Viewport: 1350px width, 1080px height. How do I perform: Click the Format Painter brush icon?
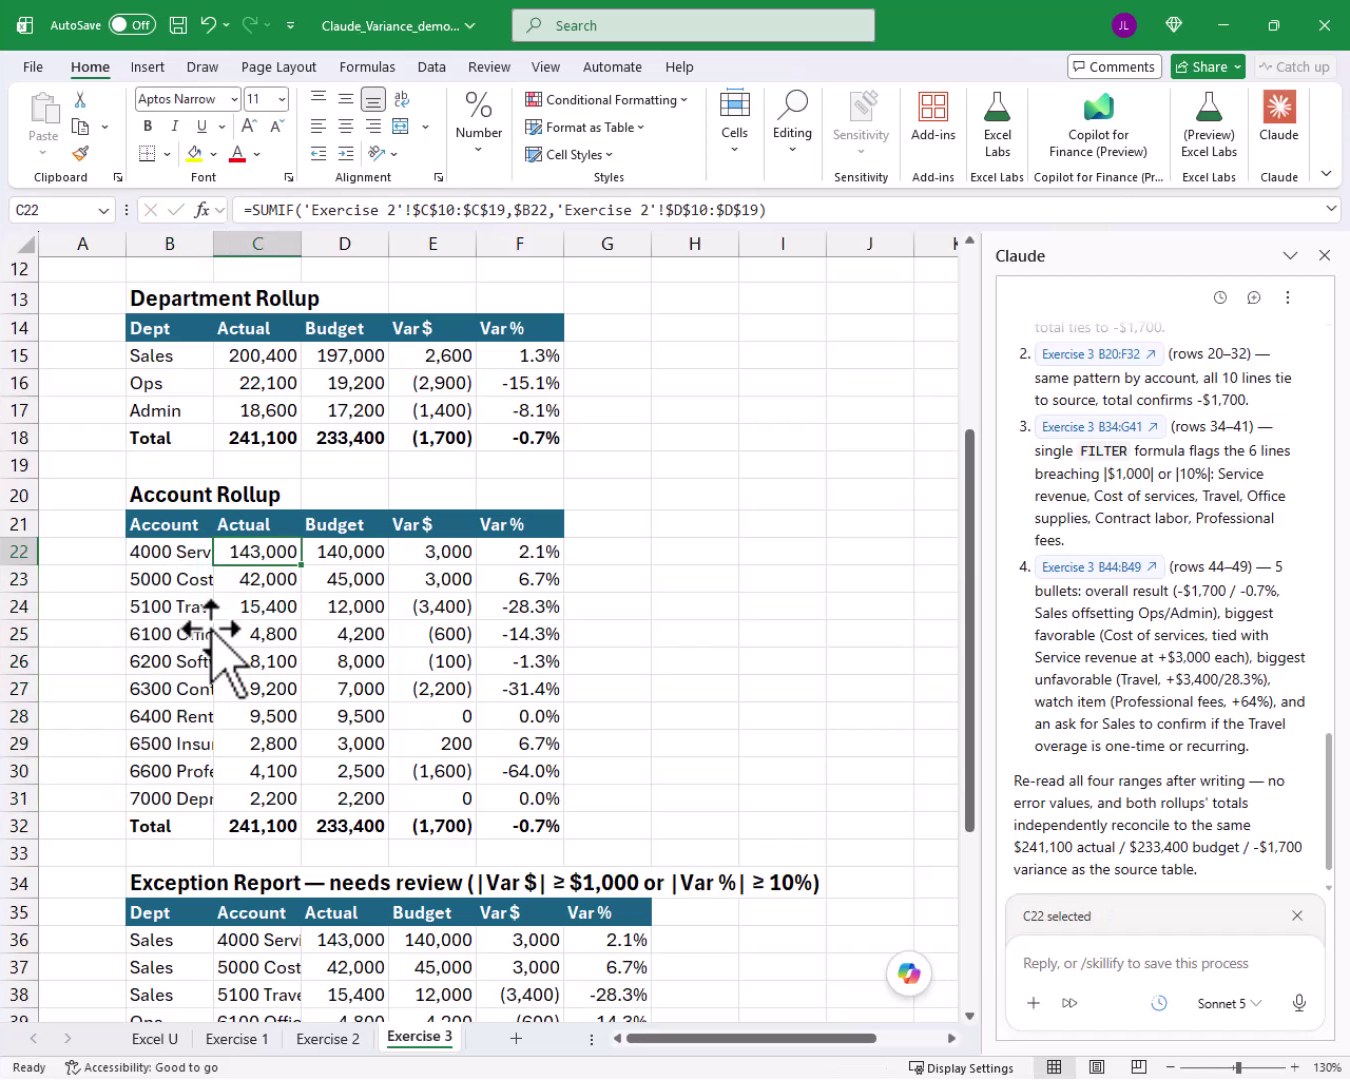pos(80,154)
